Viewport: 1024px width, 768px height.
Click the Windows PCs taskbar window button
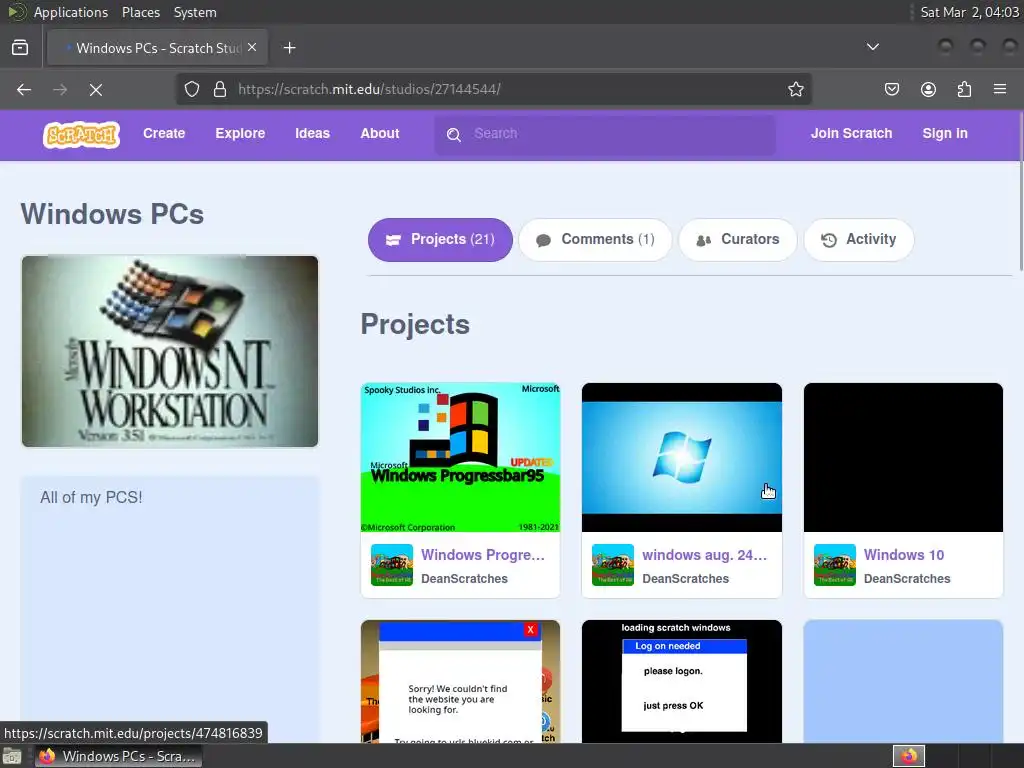[x=118, y=756]
